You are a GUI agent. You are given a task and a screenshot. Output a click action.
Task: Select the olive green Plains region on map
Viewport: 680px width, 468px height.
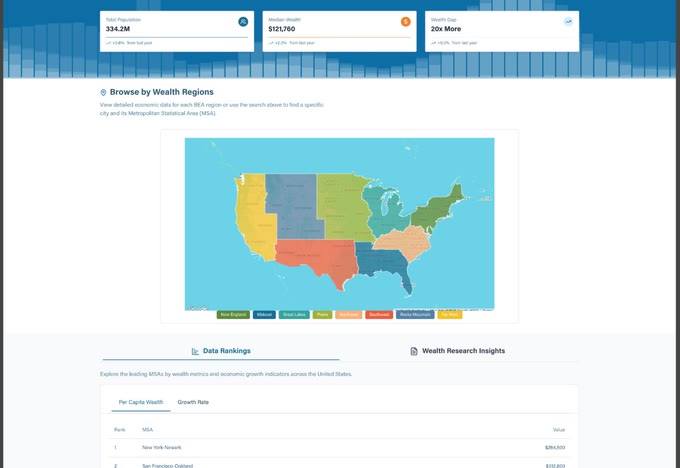[x=343, y=206]
